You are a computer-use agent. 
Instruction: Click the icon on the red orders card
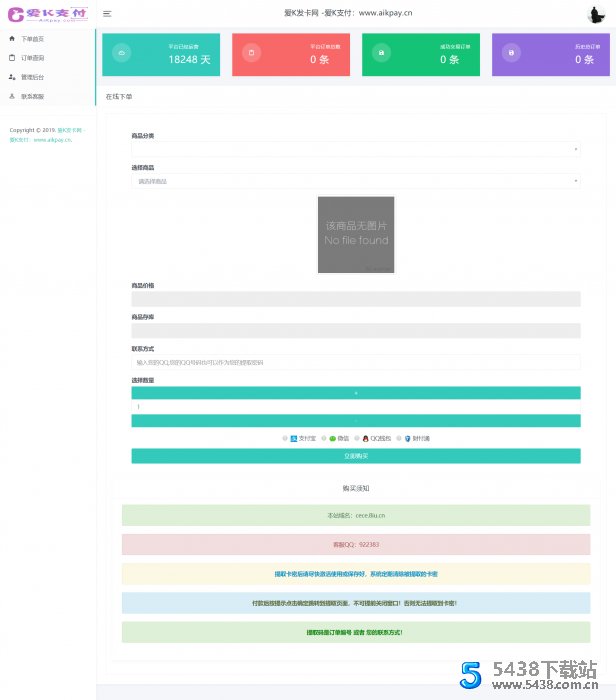point(251,53)
